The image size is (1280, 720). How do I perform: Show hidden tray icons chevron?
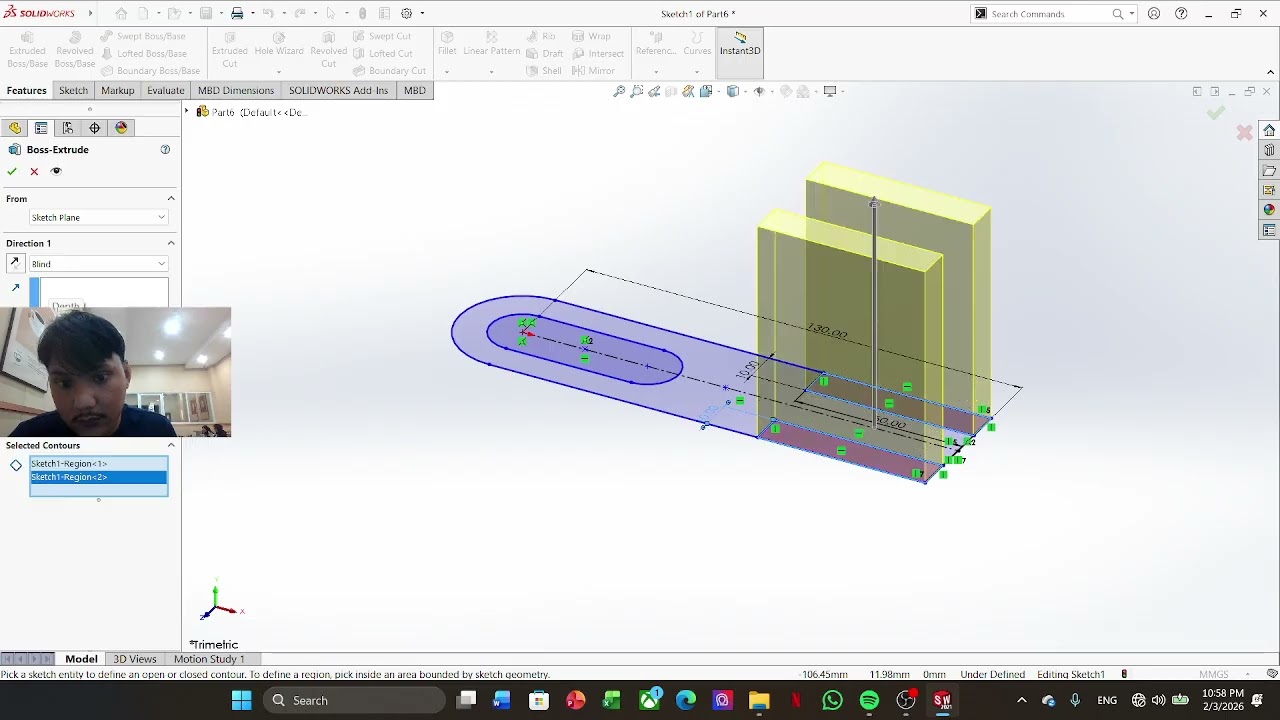1021,701
